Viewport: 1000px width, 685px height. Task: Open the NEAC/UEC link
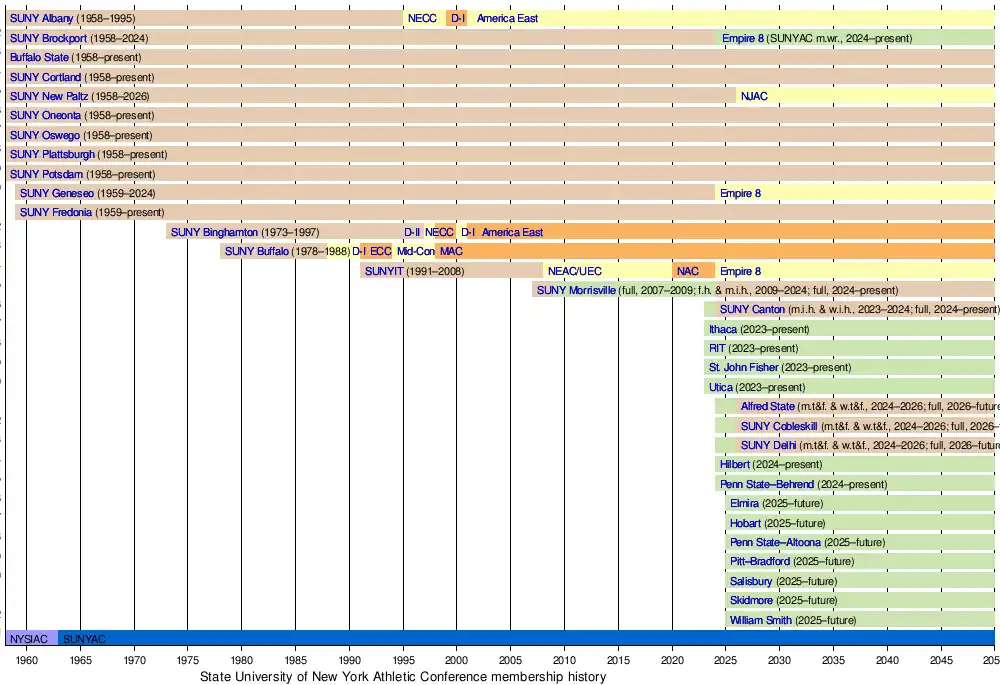pos(575,272)
